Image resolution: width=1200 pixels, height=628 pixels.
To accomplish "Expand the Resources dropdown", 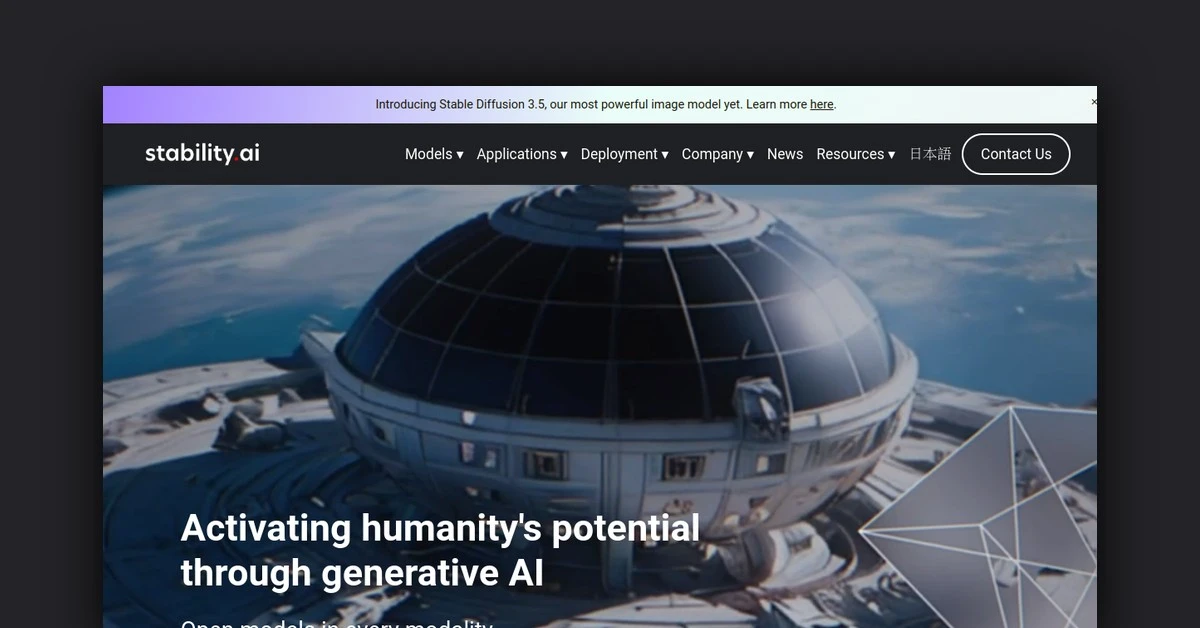I will pos(855,154).
